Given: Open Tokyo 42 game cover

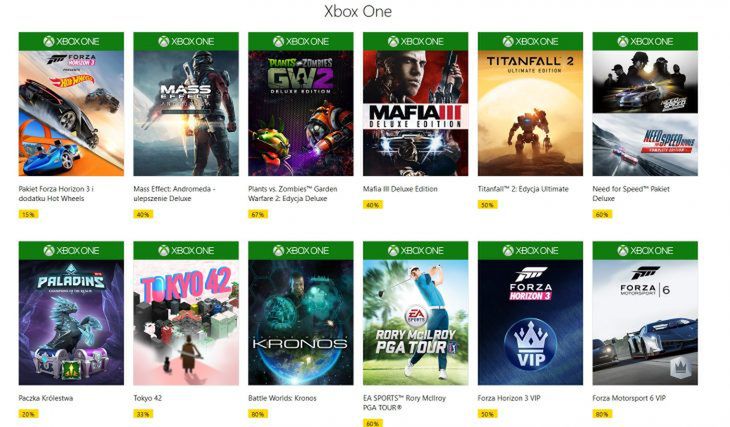Looking at the screenshot, I should click(x=186, y=322).
